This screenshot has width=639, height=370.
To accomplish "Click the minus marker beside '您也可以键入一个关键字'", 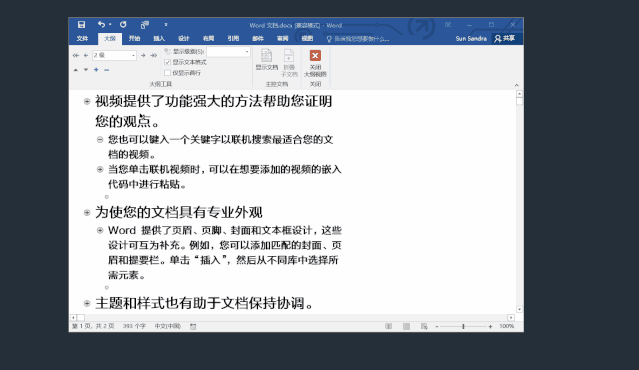I will pyautogui.click(x=100, y=140).
